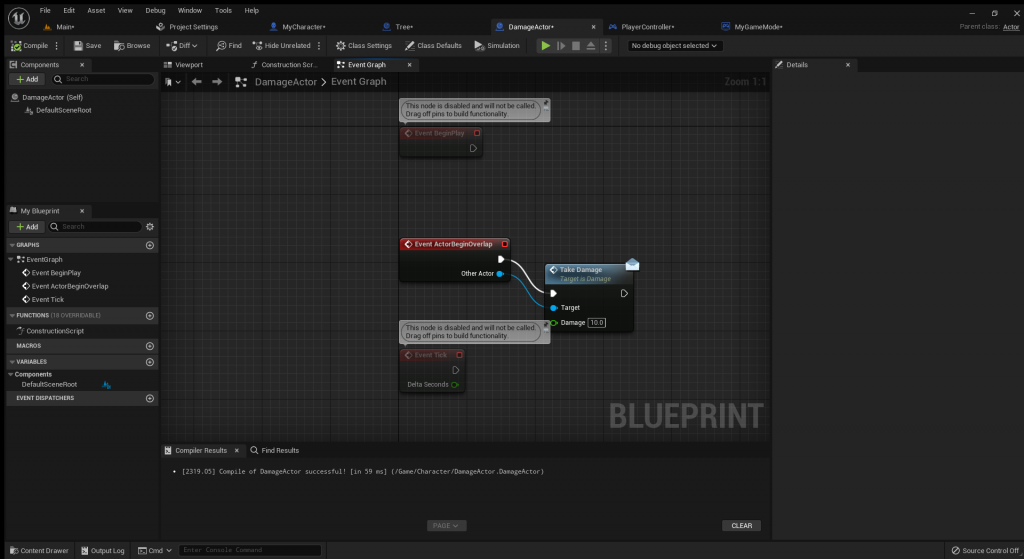
Task: Click Add button in Components panel
Action: (27, 79)
